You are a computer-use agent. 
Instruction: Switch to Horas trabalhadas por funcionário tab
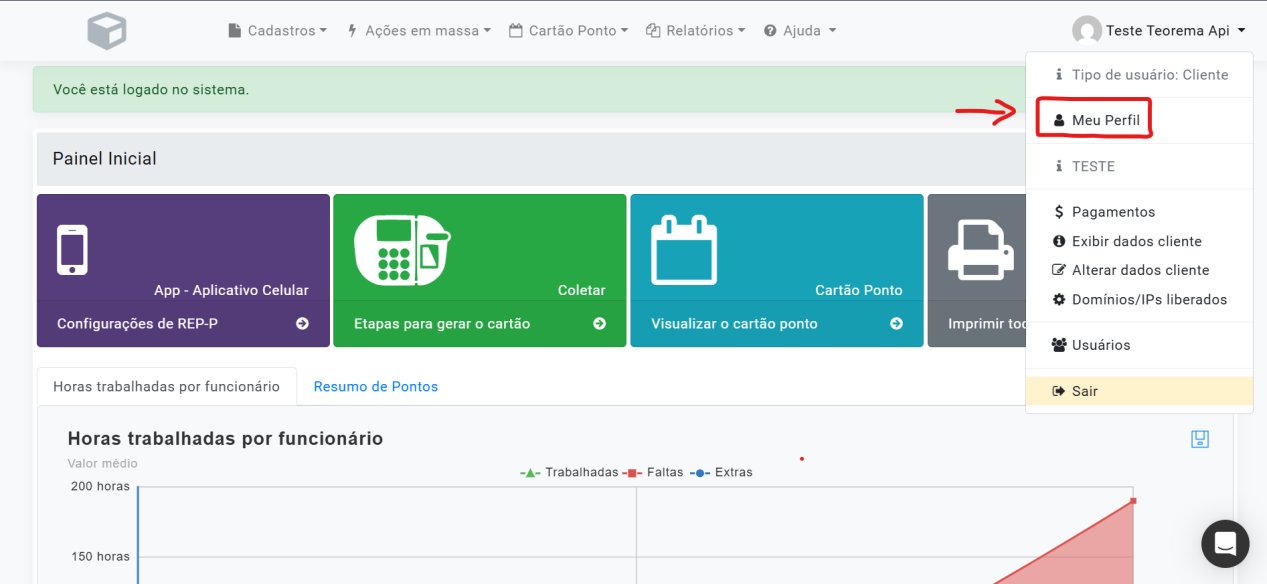(167, 386)
